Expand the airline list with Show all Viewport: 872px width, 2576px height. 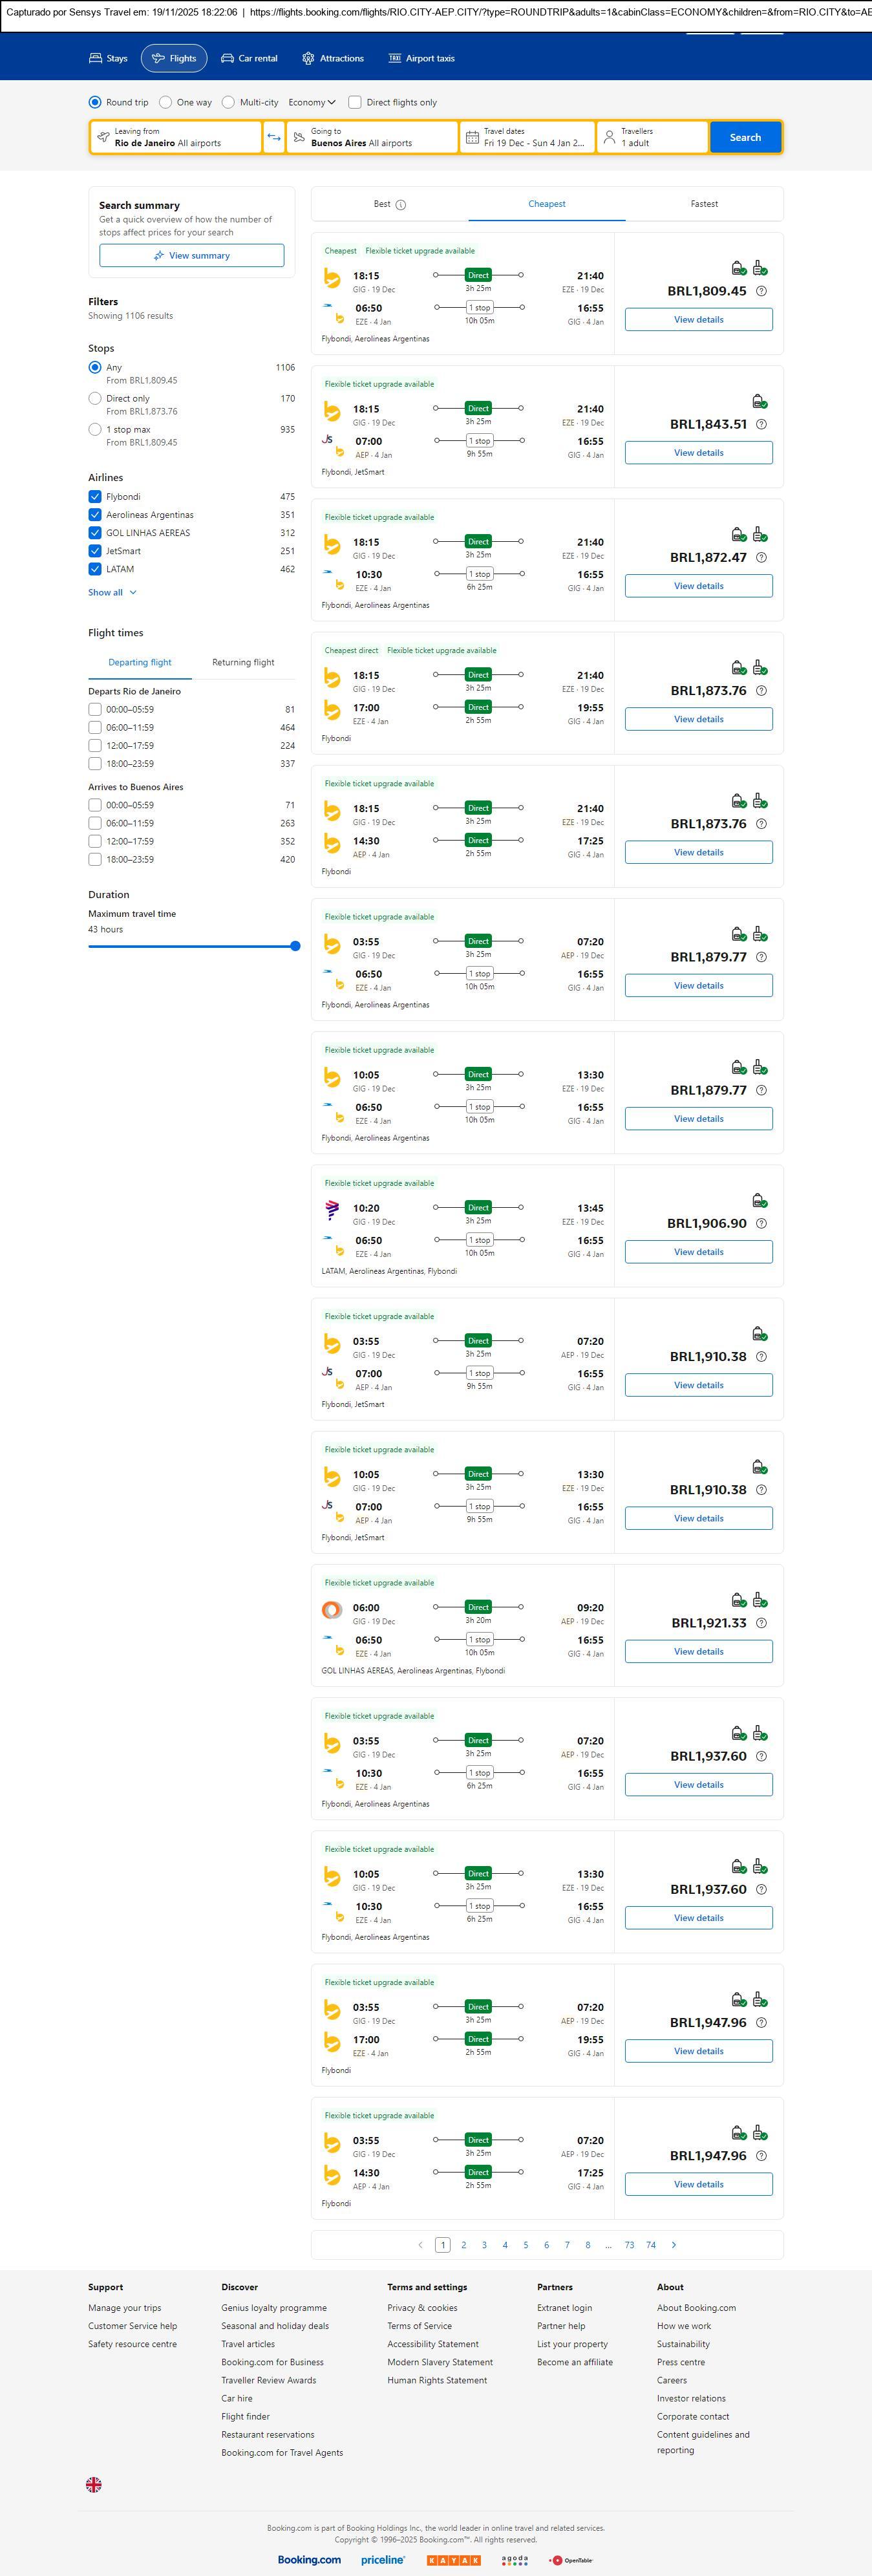pos(112,593)
